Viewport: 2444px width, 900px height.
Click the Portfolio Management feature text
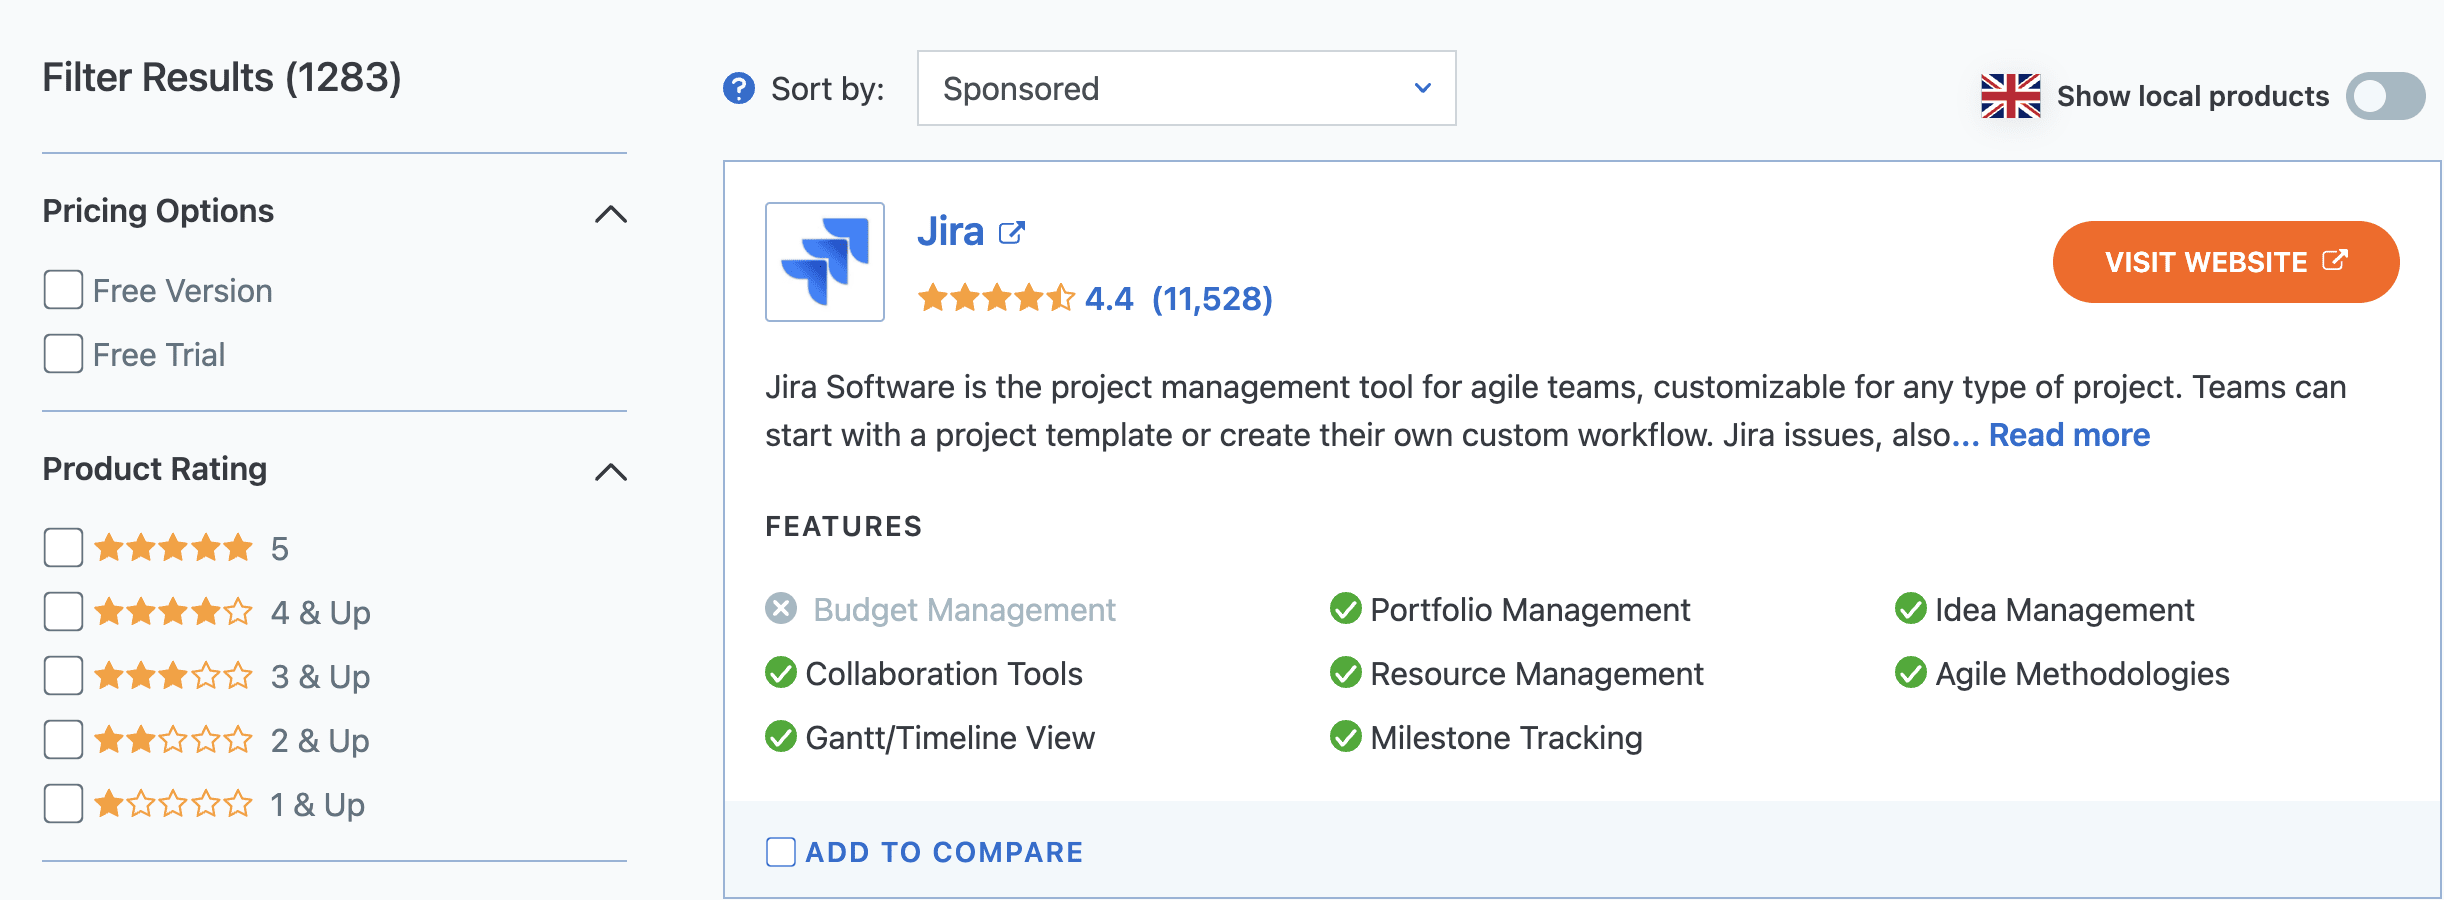[x=1530, y=610]
